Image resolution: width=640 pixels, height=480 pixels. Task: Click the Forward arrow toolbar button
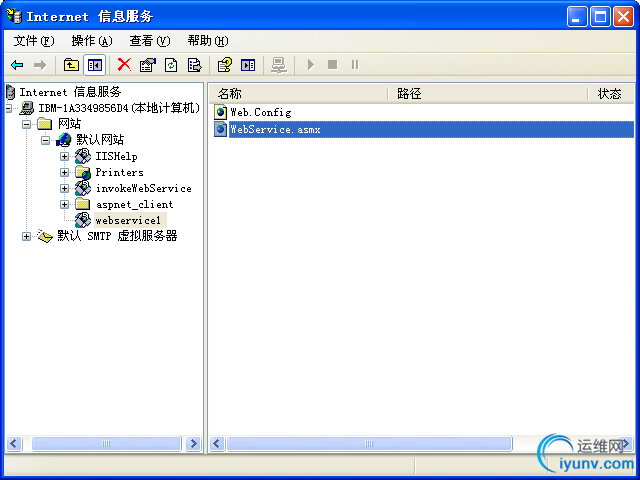point(40,65)
